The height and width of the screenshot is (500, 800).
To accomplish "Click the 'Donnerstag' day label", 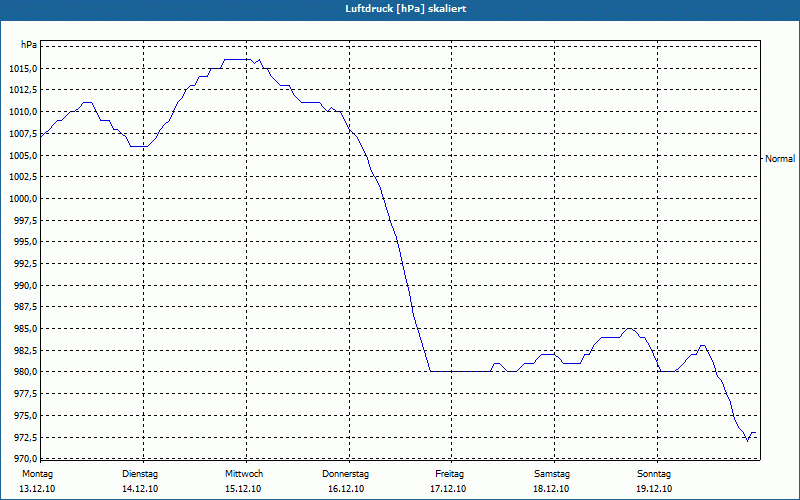I will pos(345,474).
